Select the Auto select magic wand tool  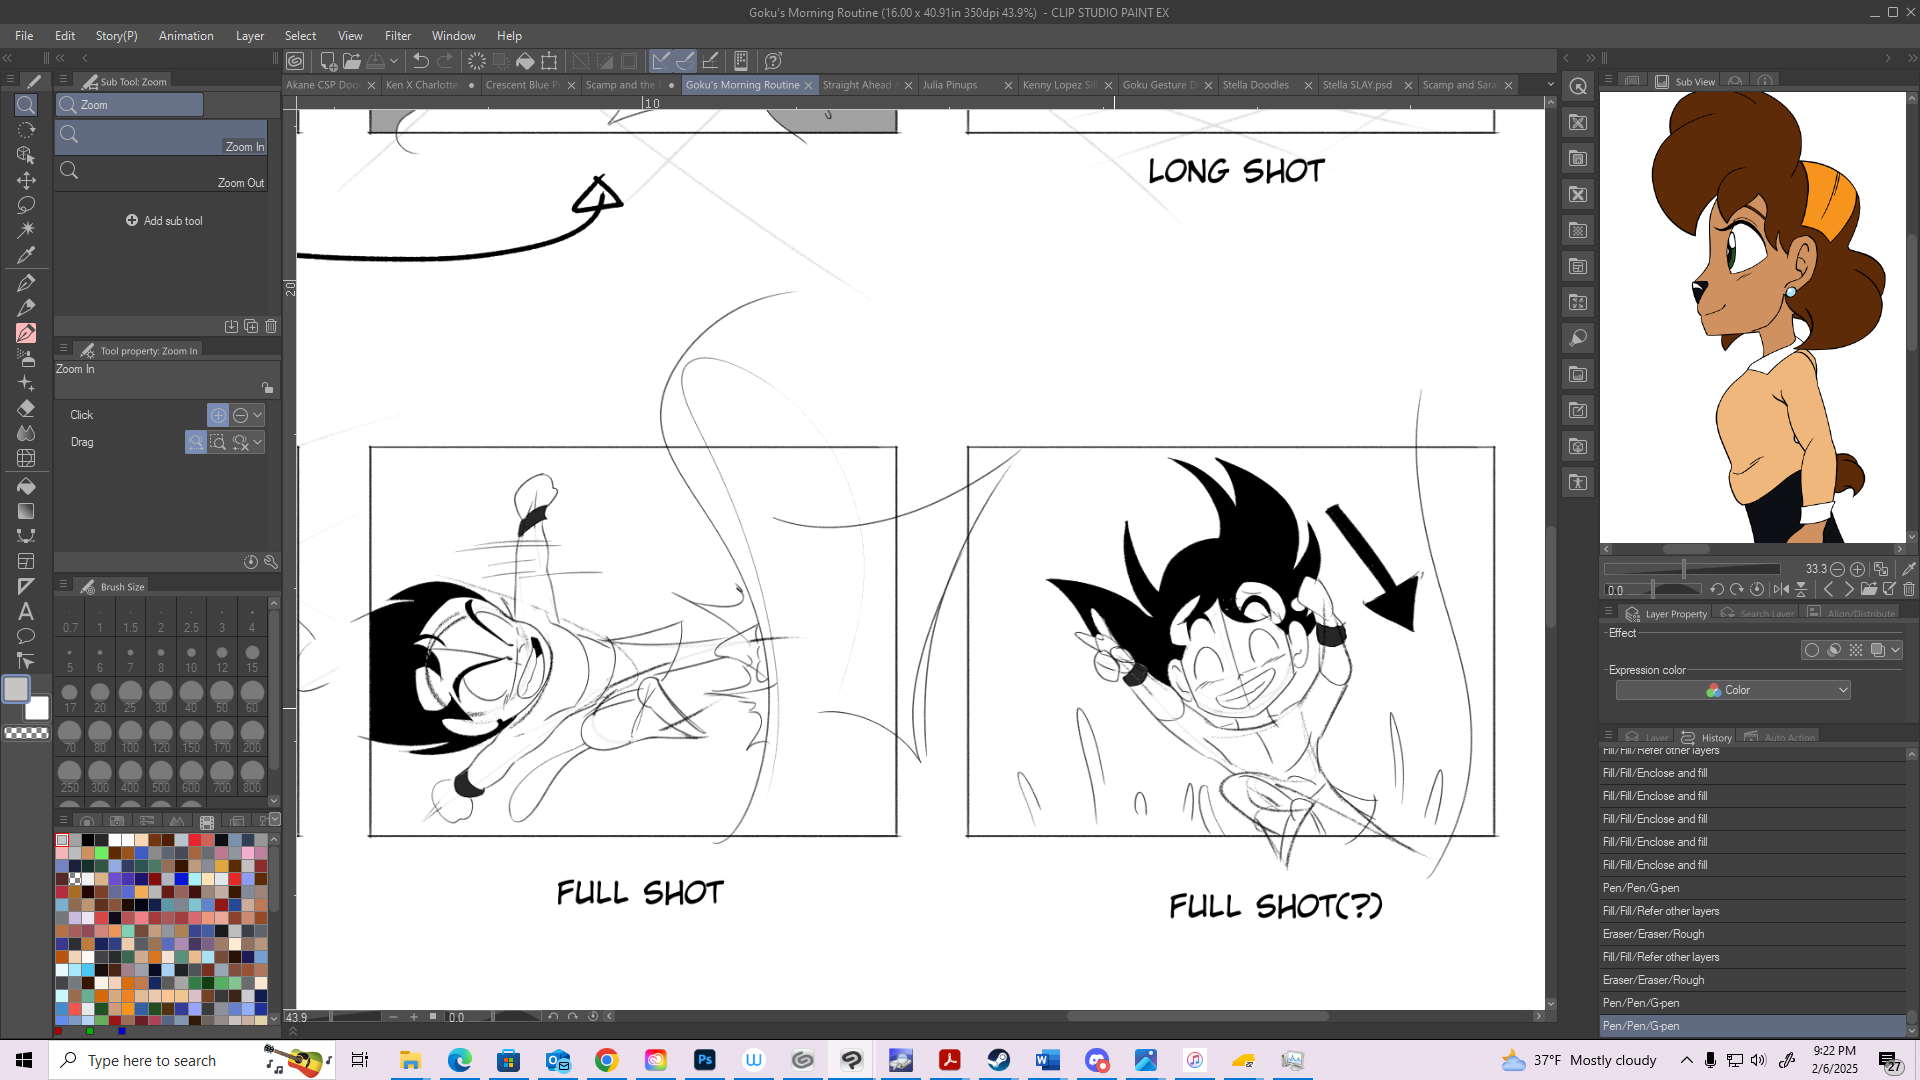pos(26,230)
